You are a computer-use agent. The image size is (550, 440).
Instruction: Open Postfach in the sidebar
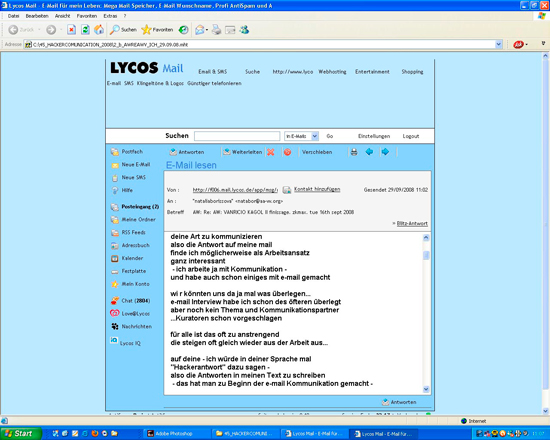point(127,152)
